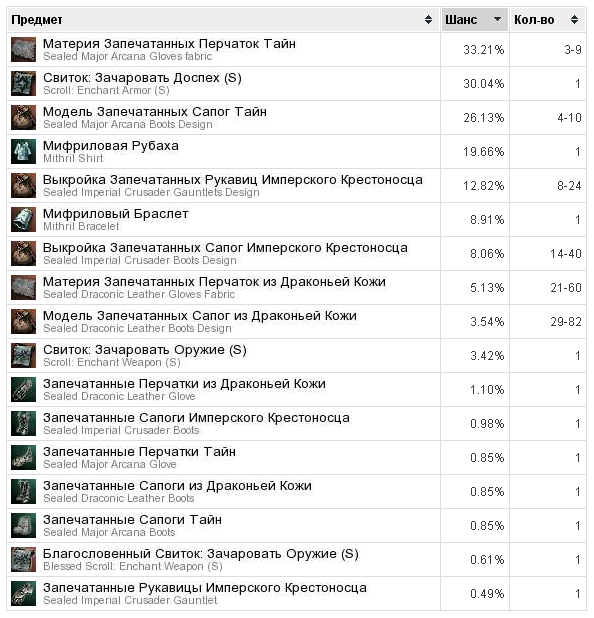The height and width of the screenshot is (618, 594).
Task: Open Запечатанные Перчатки Тайн link
Action: (x=139, y=451)
